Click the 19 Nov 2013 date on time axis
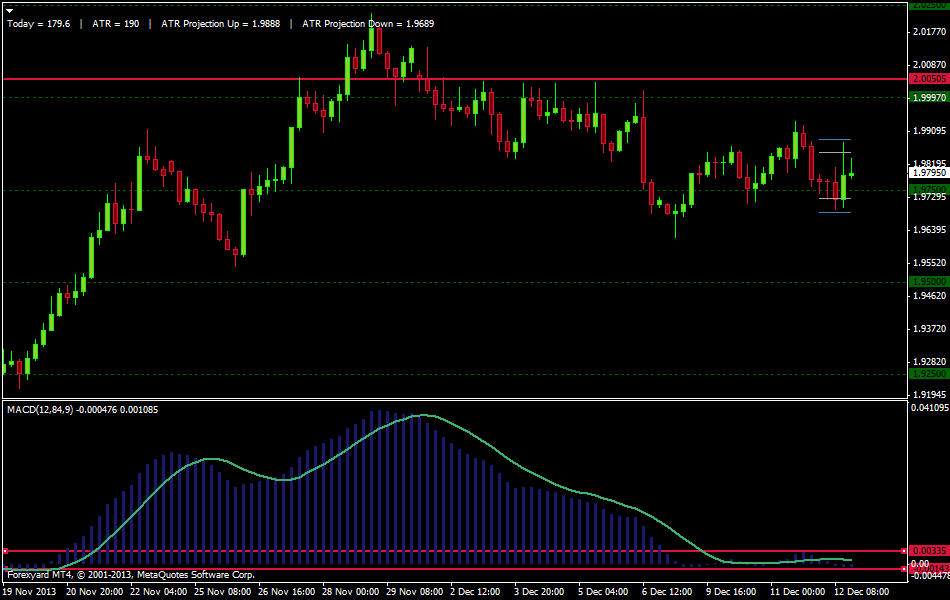The height and width of the screenshot is (600, 950). 28,591
